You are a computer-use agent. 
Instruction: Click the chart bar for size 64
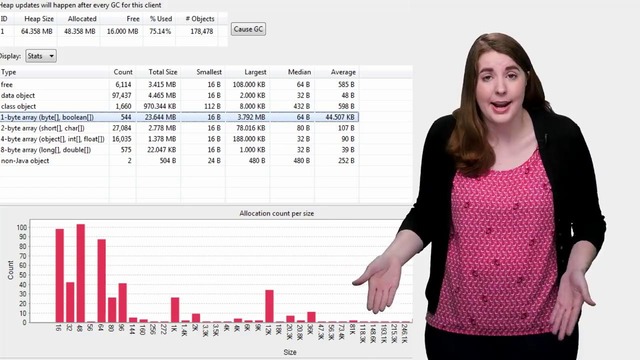pyautogui.click(x=102, y=281)
